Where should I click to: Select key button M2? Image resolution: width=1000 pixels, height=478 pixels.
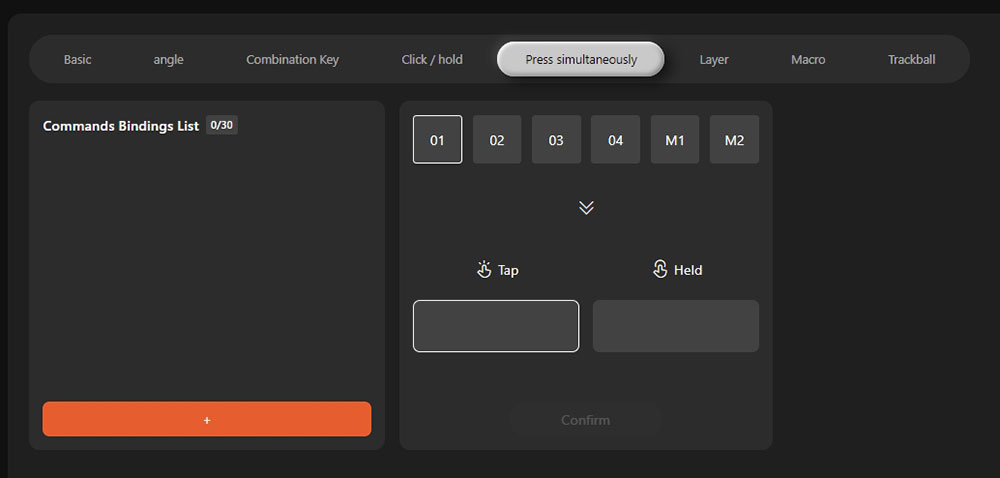[734, 140]
